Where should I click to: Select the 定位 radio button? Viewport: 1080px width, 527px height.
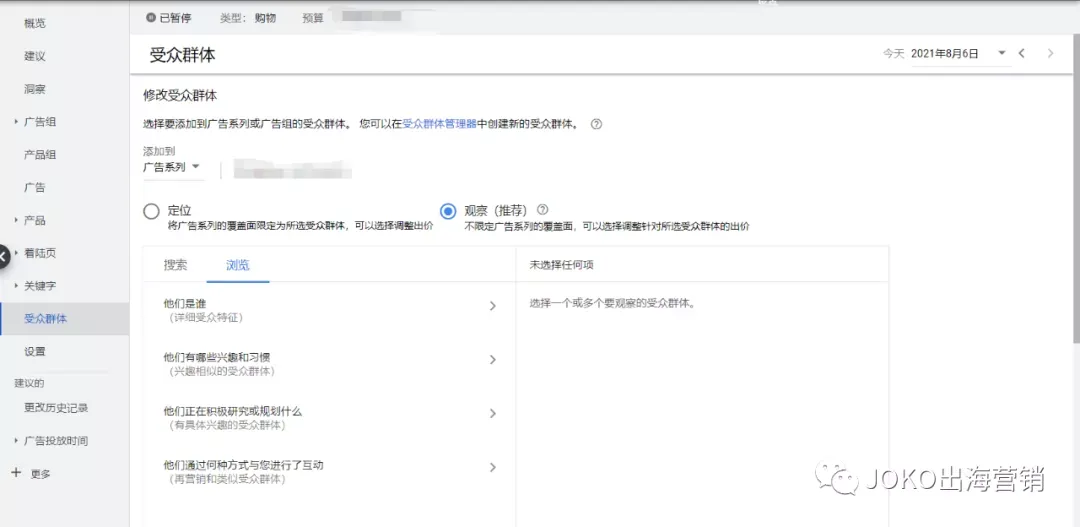click(x=152, y=211)
